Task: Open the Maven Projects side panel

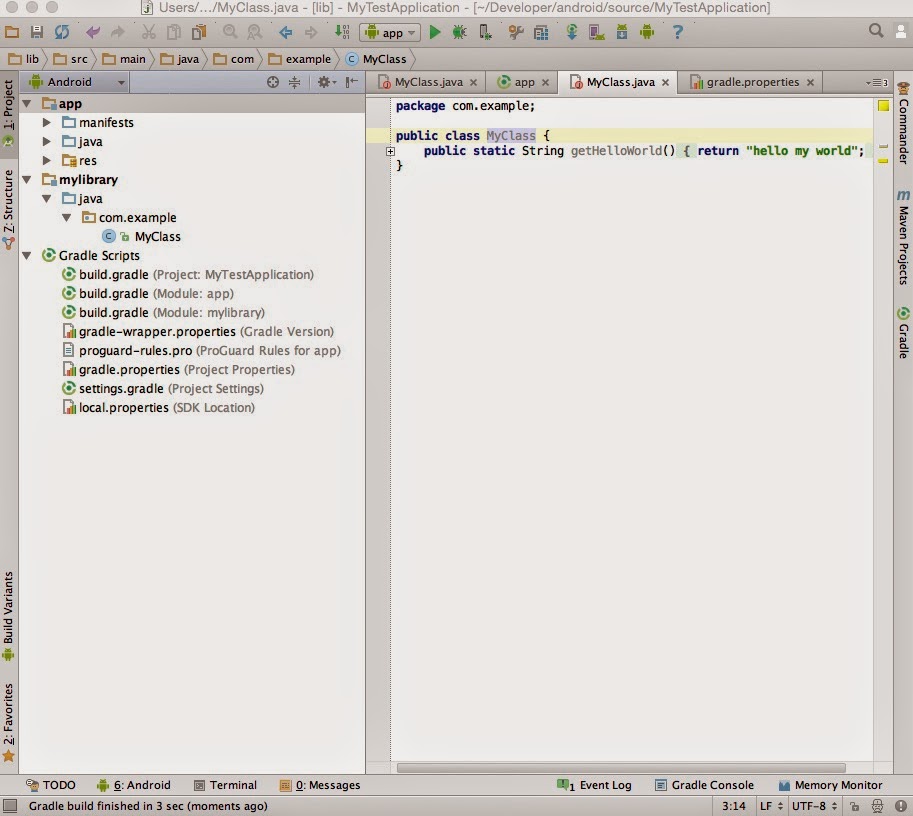Action: (903, 236)
